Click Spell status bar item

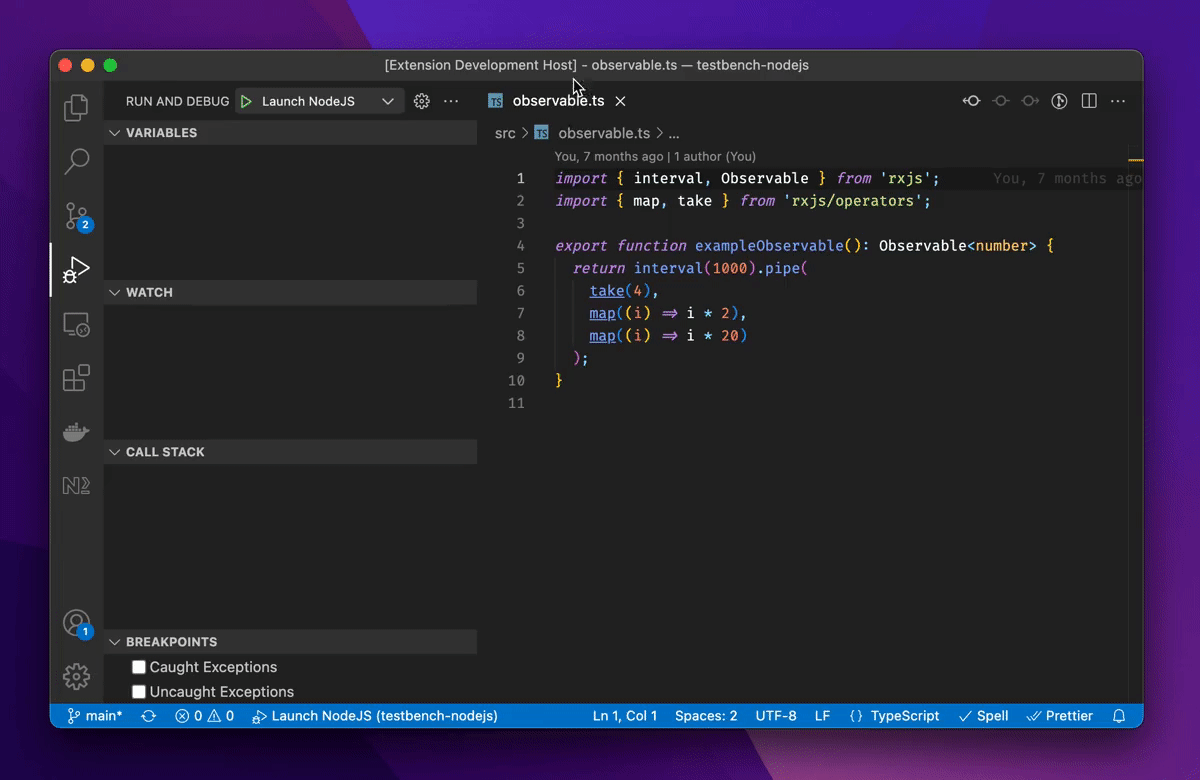pyautogui.click(x=984, y=716)
